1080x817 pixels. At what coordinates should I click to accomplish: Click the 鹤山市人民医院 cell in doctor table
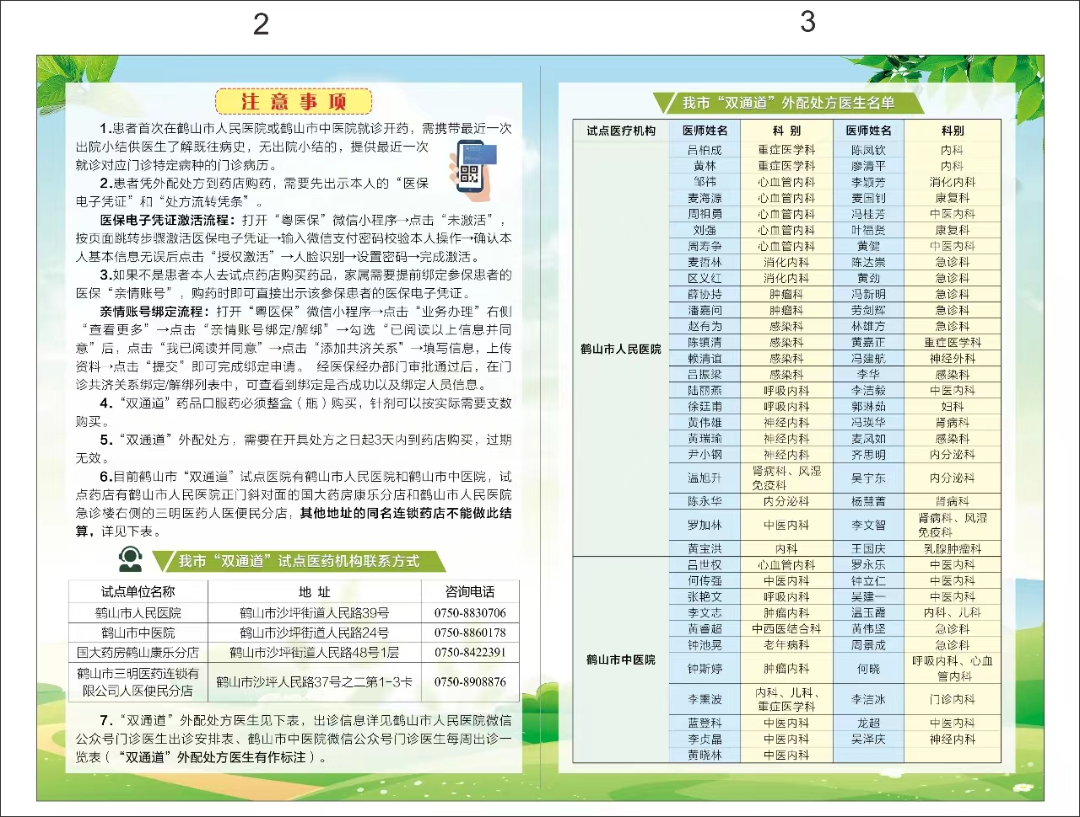coord(621,349)
